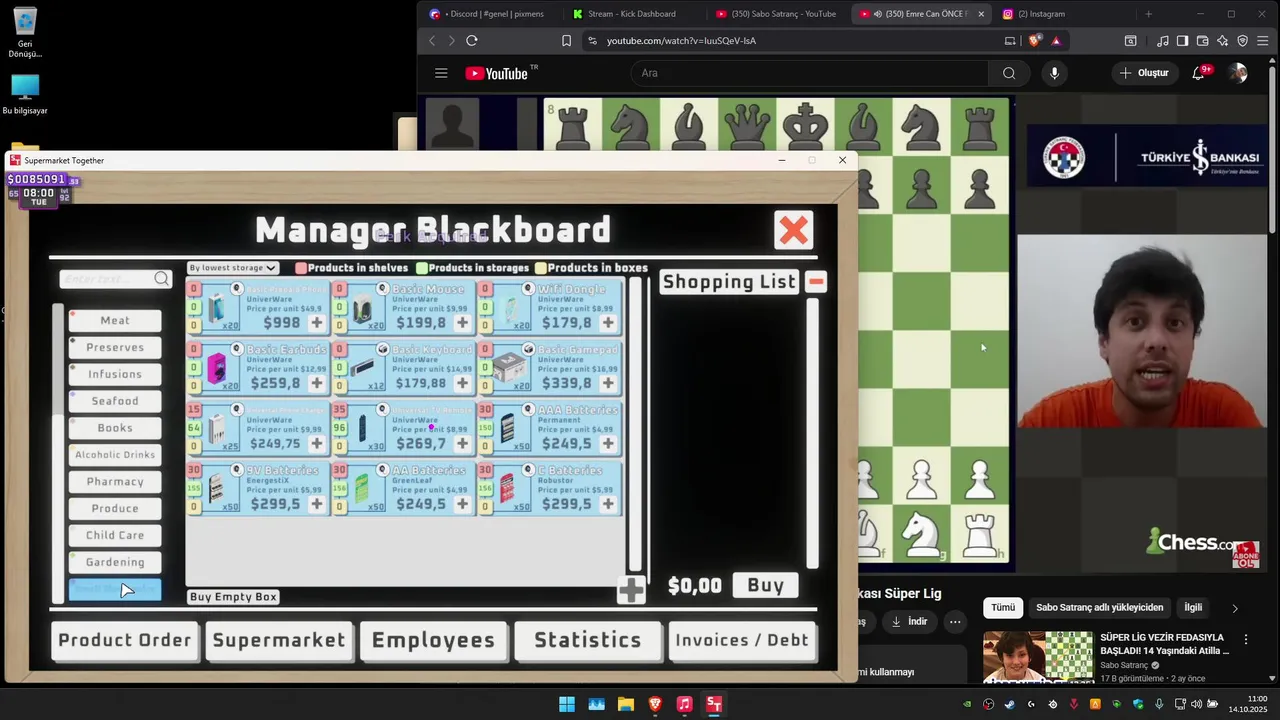Open File Explorer from the taskbar

[625, 704]
